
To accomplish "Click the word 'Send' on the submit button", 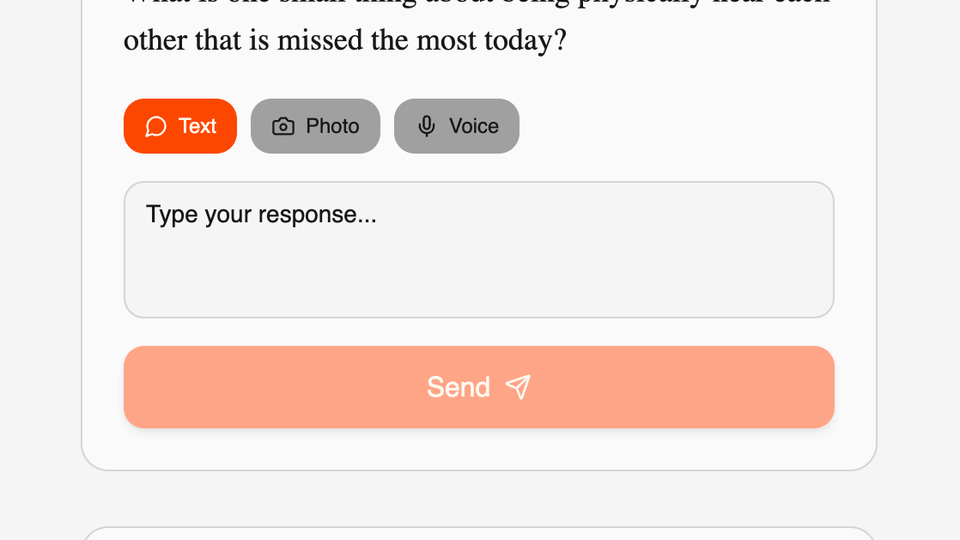I will click(x=458, y=387).
